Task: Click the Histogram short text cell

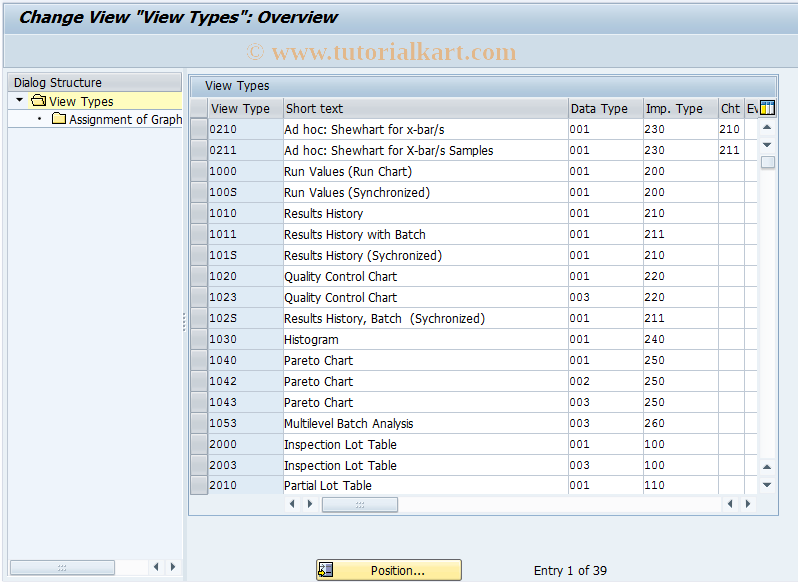Action: click(425, 339)
